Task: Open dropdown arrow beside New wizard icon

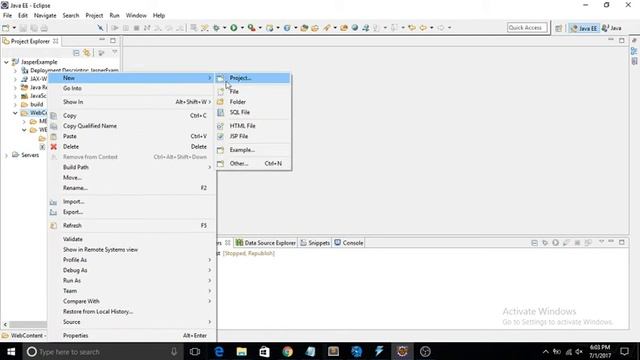Action: pos(14,28)
